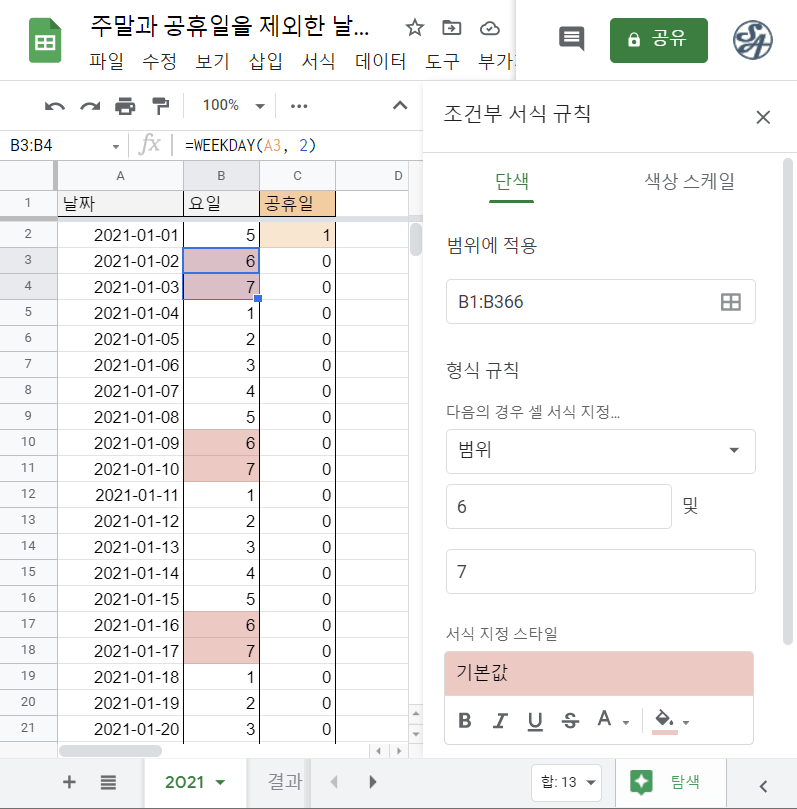Star this spreadsheet document
797x809 pixels.
414,27
